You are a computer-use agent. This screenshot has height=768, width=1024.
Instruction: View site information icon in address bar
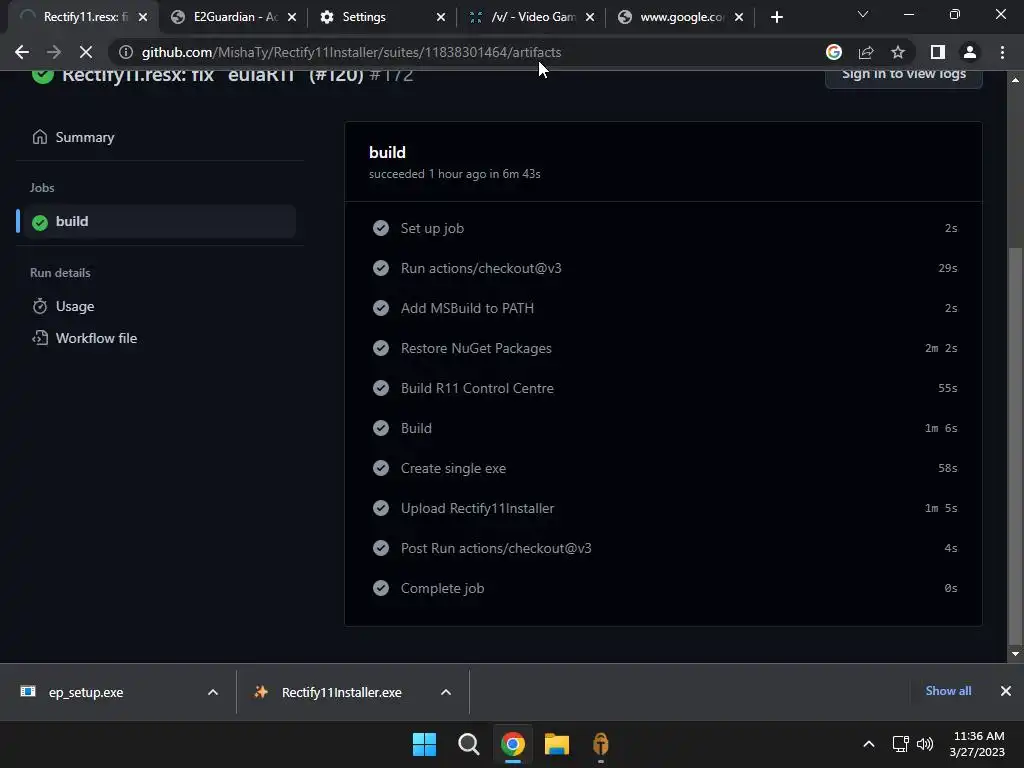coord(126,52)
